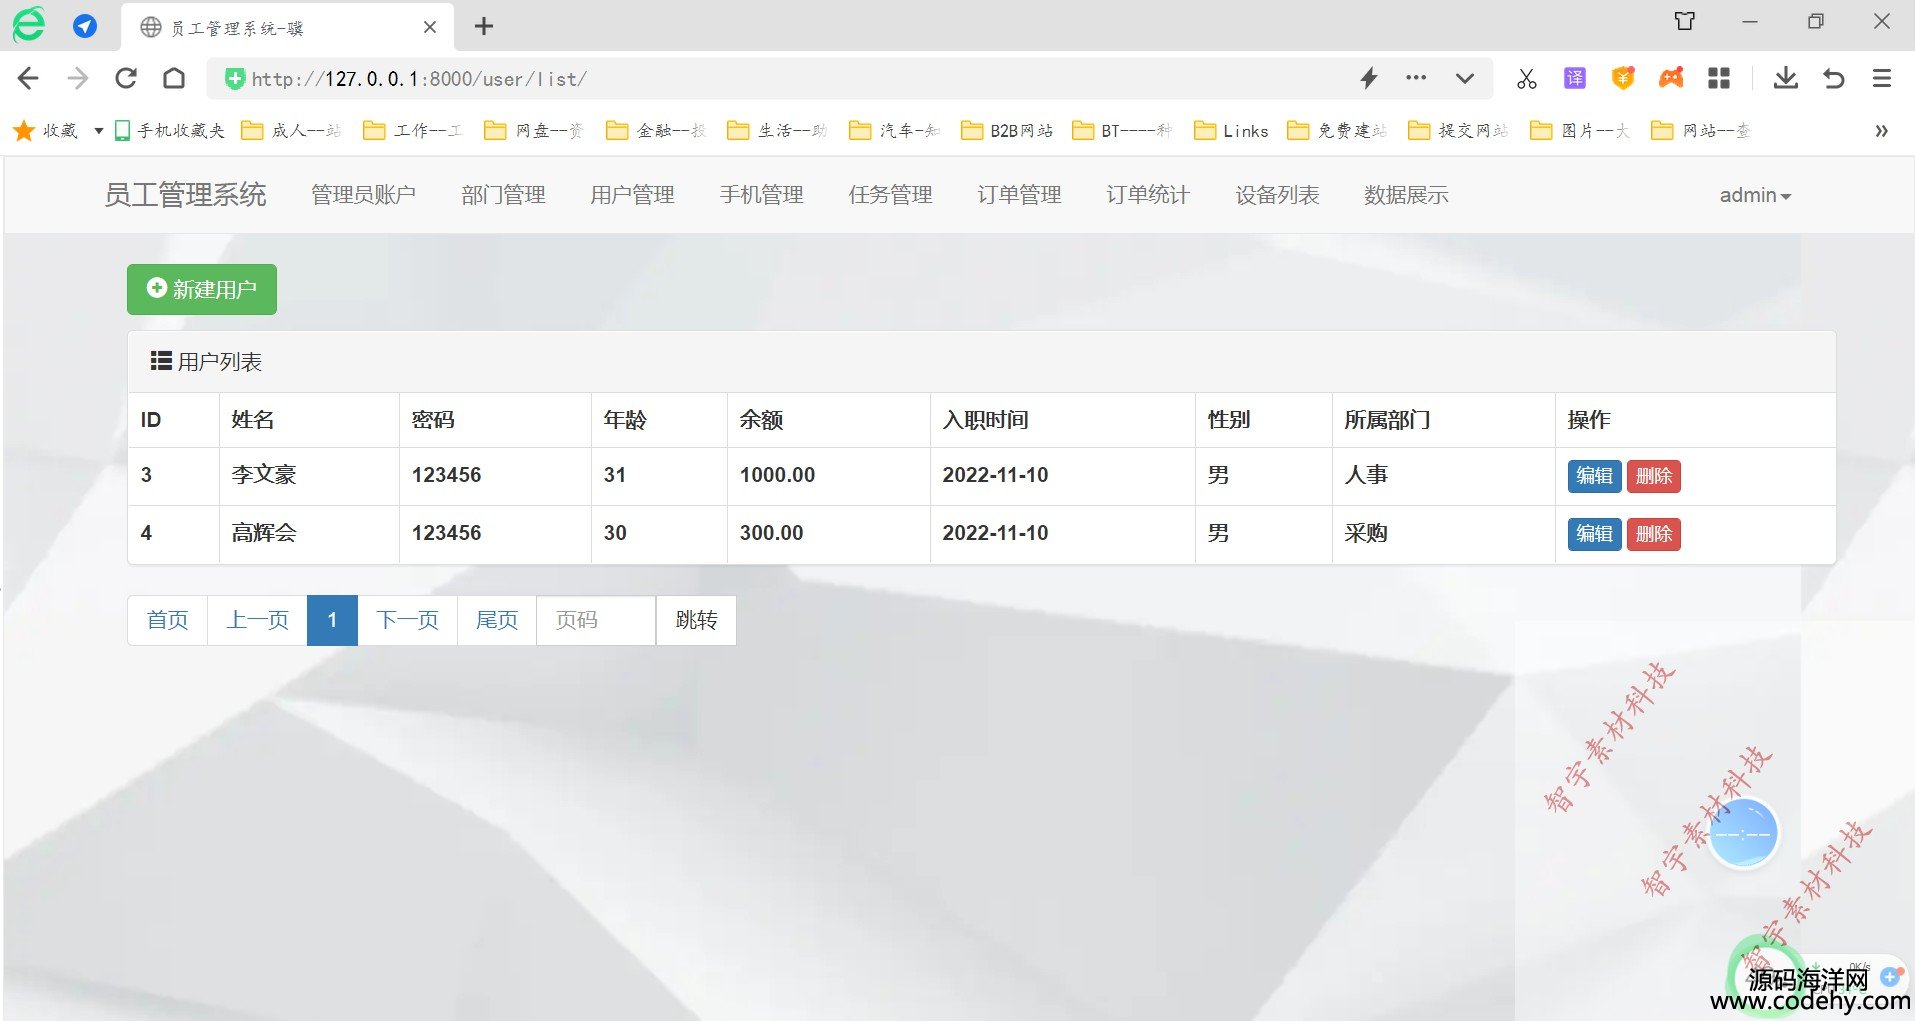Image resolution: width=1915 pixels, height=1021 pixels.
Task: Delete user 高辉会 with 删除 button
Action: 1653,534
